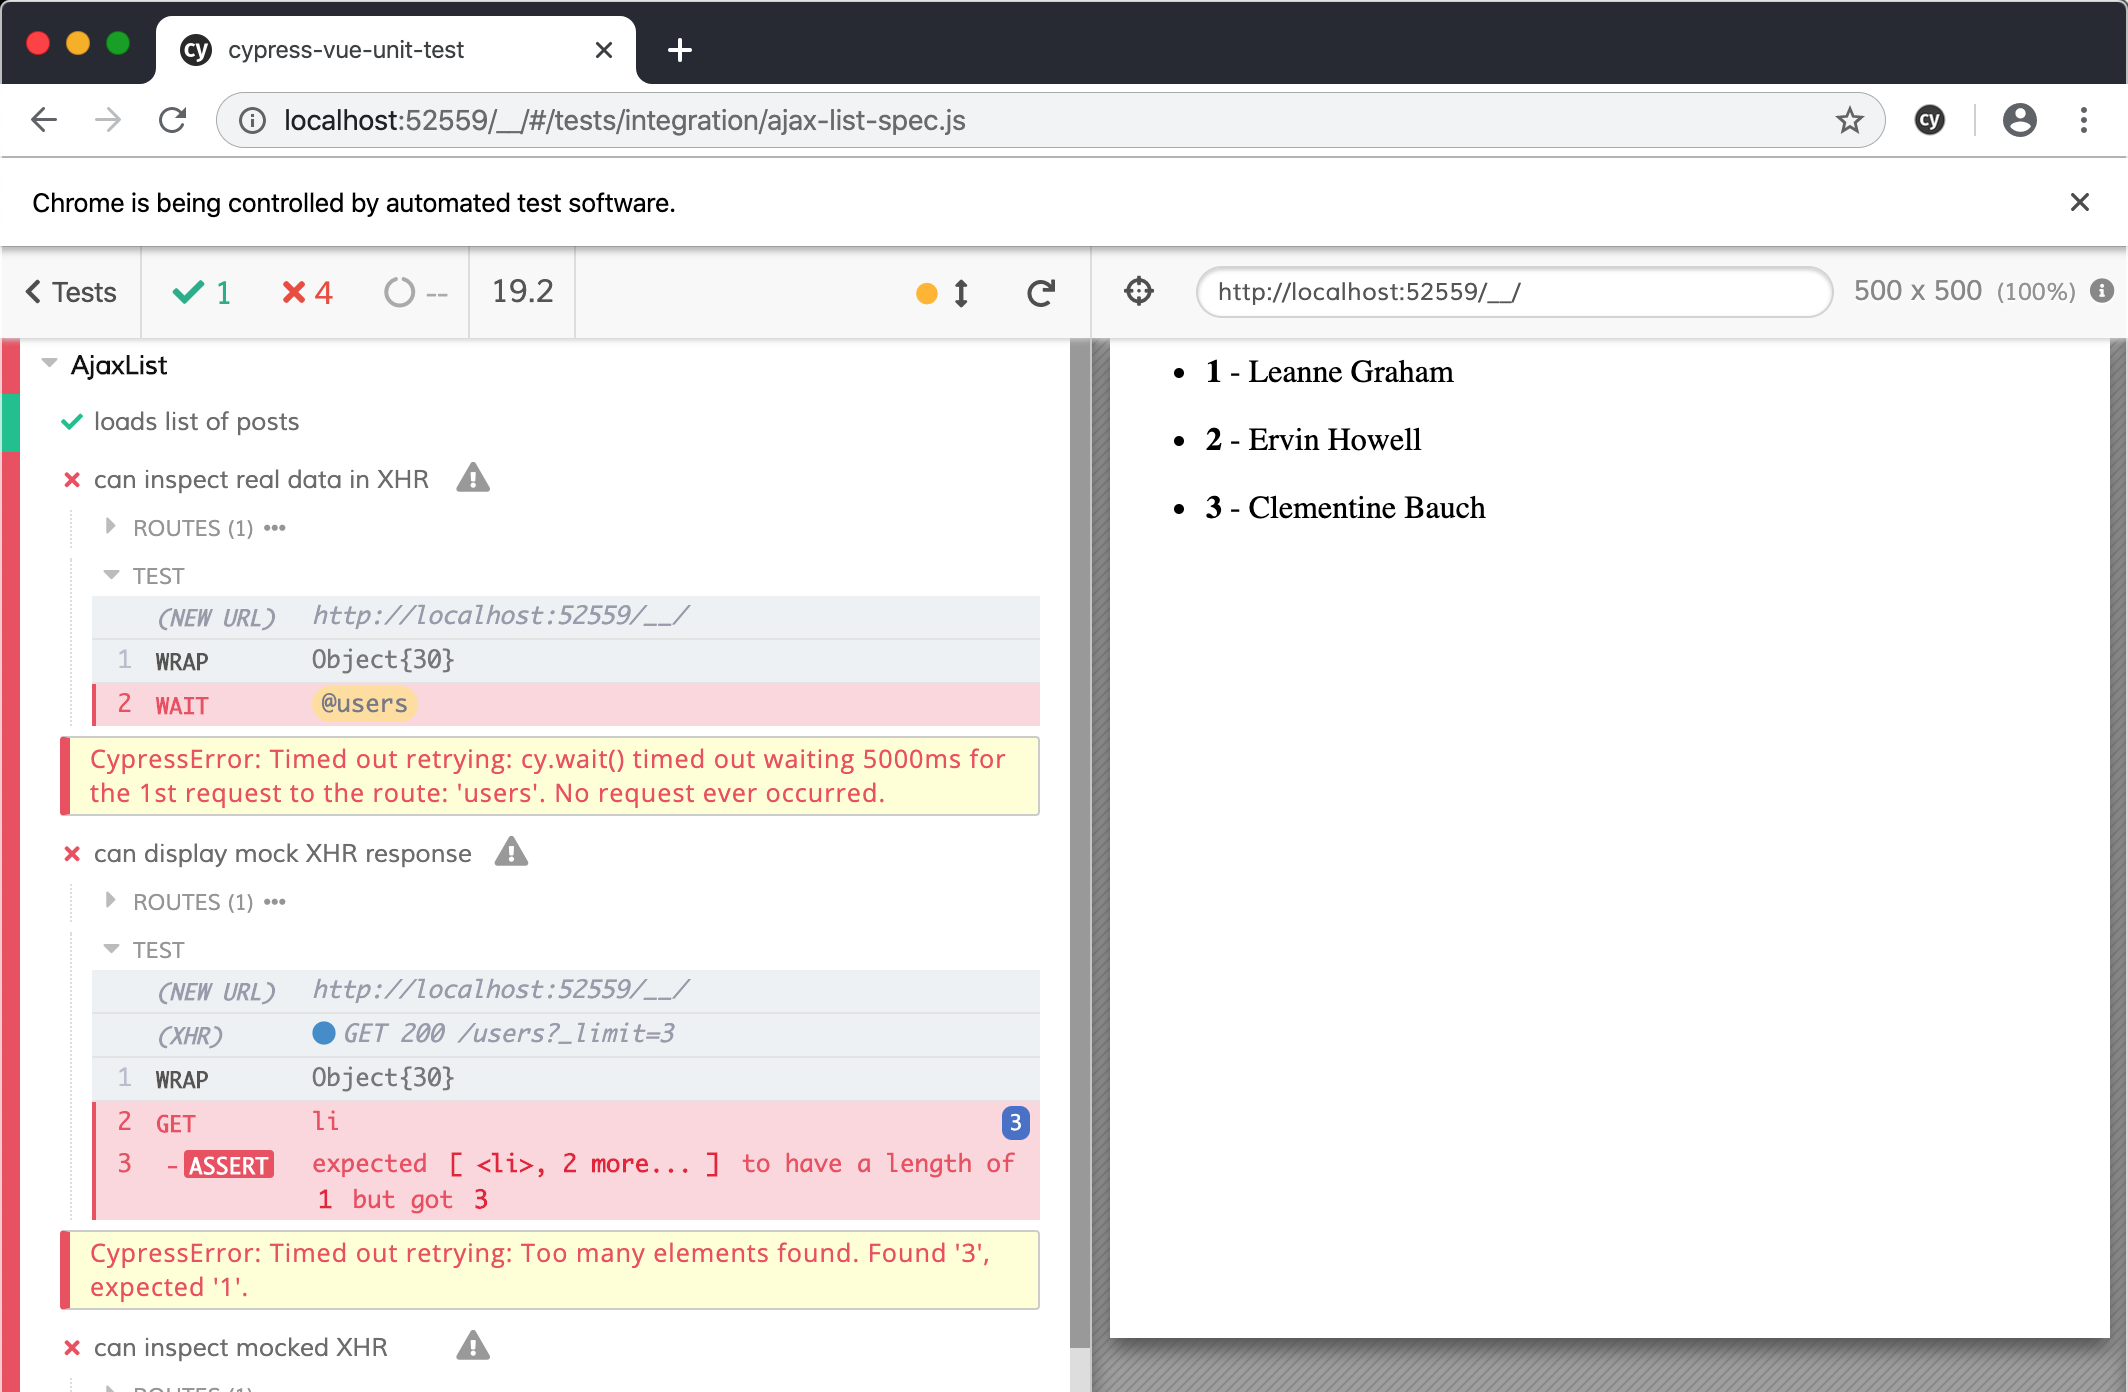Open a new browser tab
This screenshot has width=2128, height=1392.
point(679,50)
